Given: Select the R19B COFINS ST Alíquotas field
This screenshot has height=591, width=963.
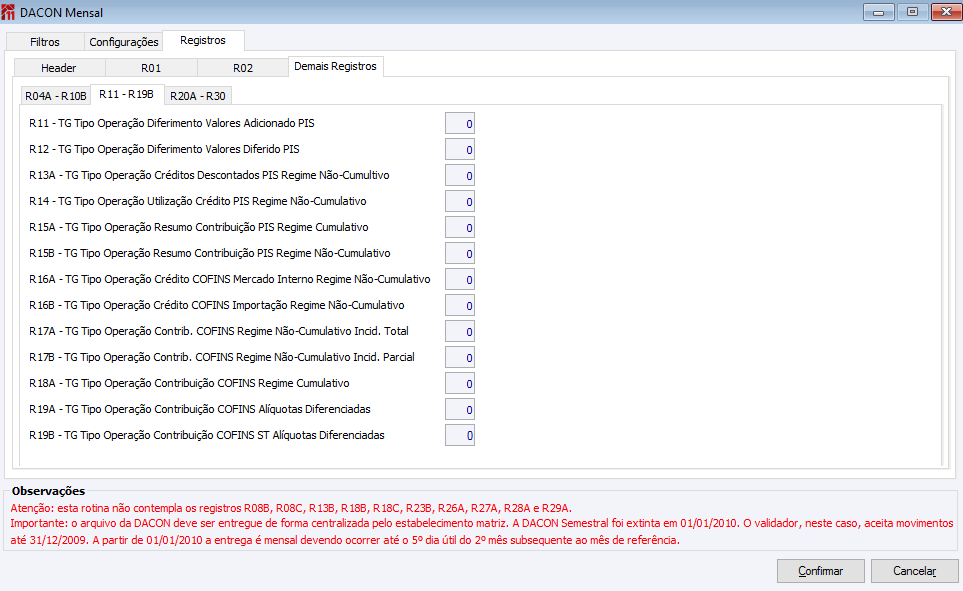Looking at the screenshot, I should pos(460,435).
